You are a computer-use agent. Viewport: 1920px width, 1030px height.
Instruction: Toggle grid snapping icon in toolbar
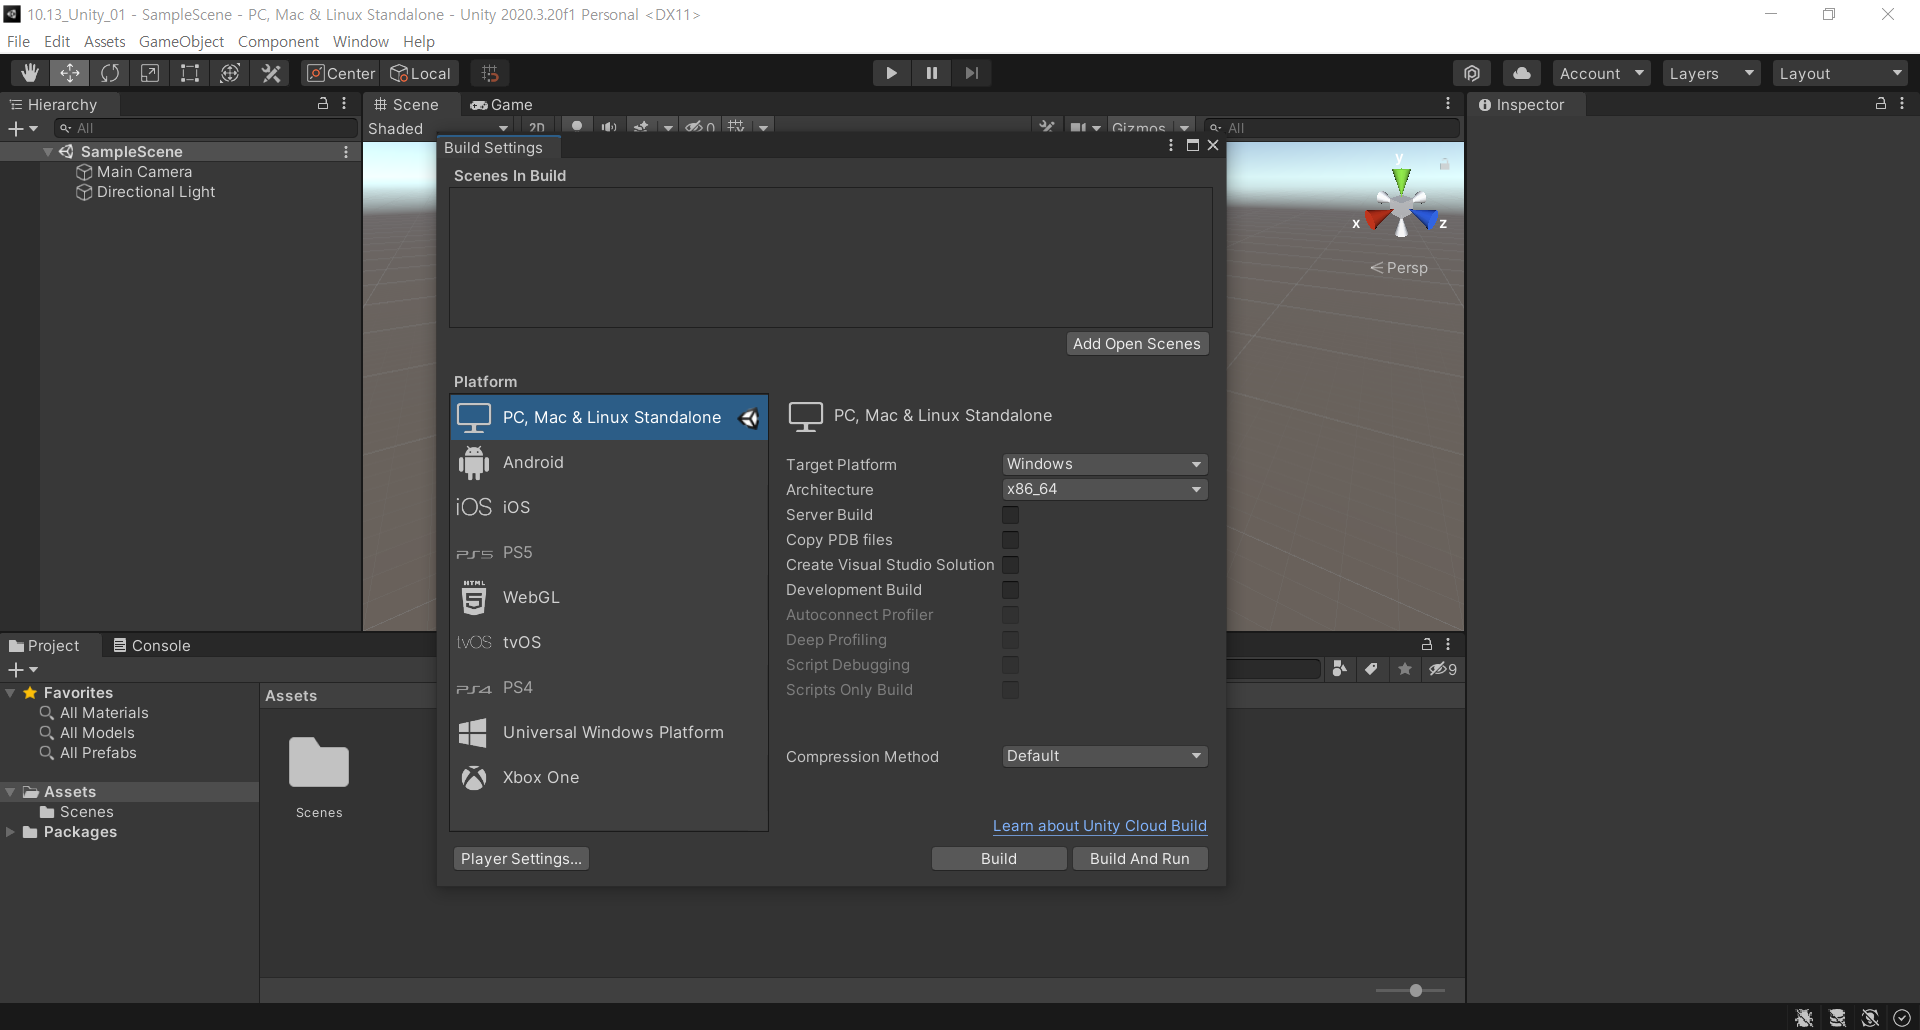tap(490, 73)
